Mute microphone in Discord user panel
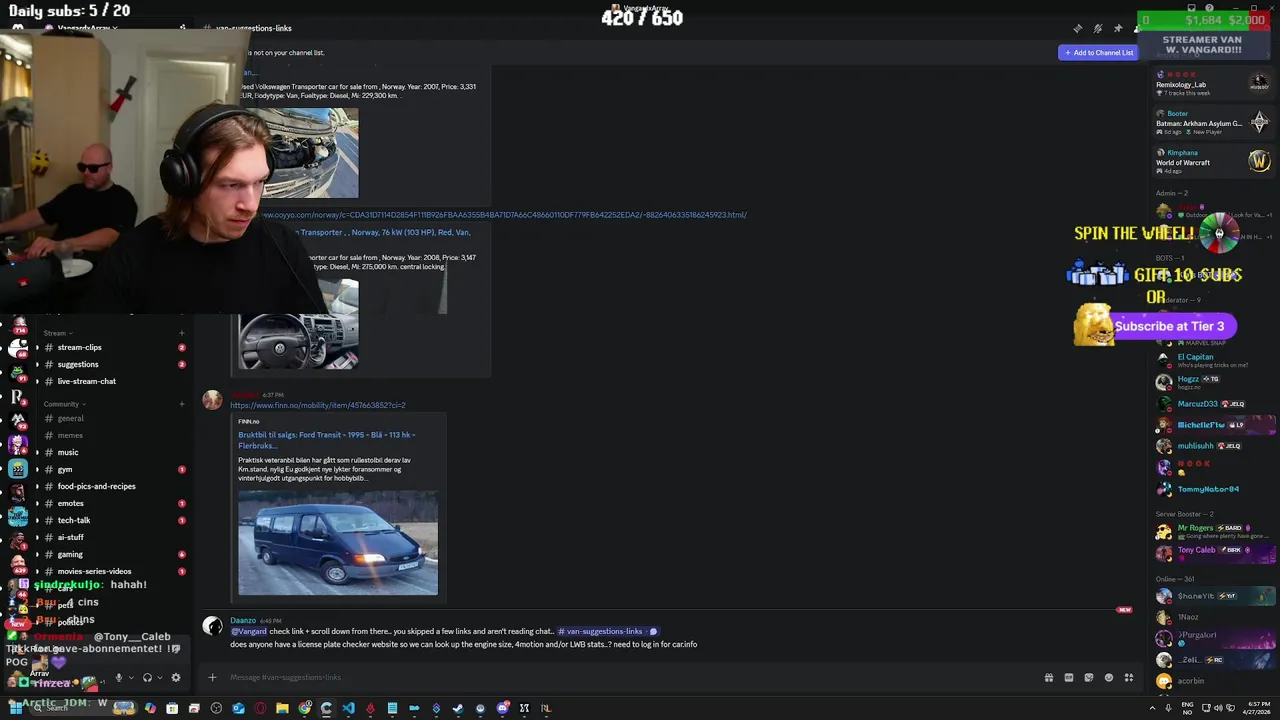Viewport: 1280px width, 720px height. 118,677
